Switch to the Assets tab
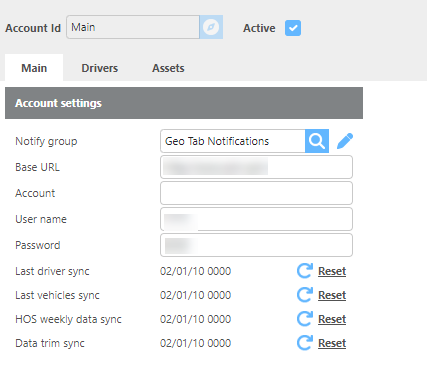Screen dimensions: 427x371 168,68
